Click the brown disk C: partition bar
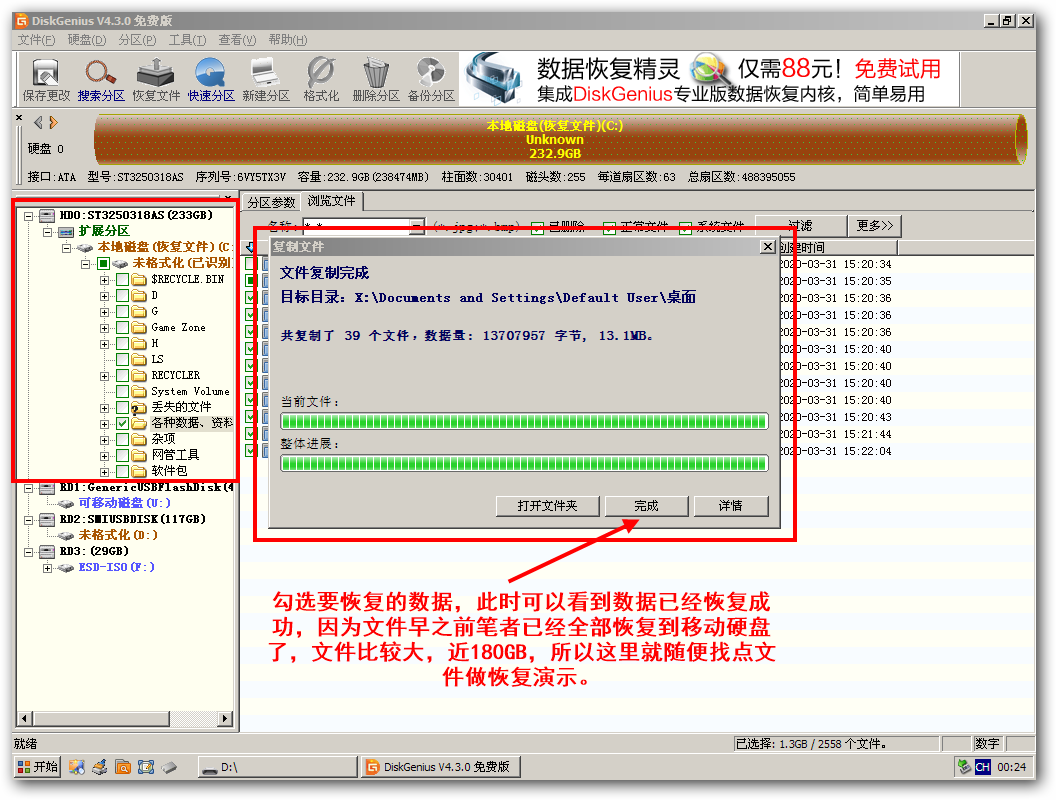 tap(560, 139)
